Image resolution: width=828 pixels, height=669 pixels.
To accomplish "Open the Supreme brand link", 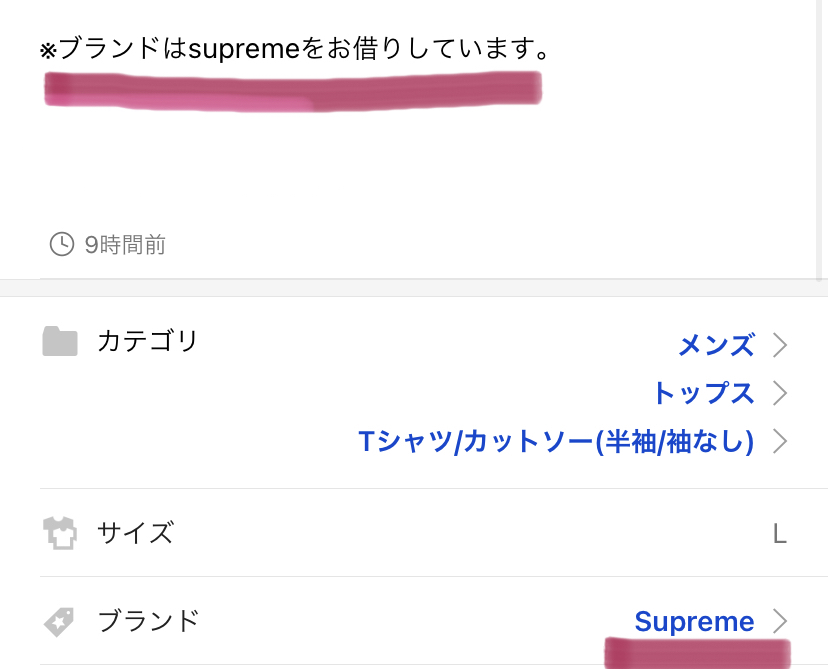I will tap(694, 622).
